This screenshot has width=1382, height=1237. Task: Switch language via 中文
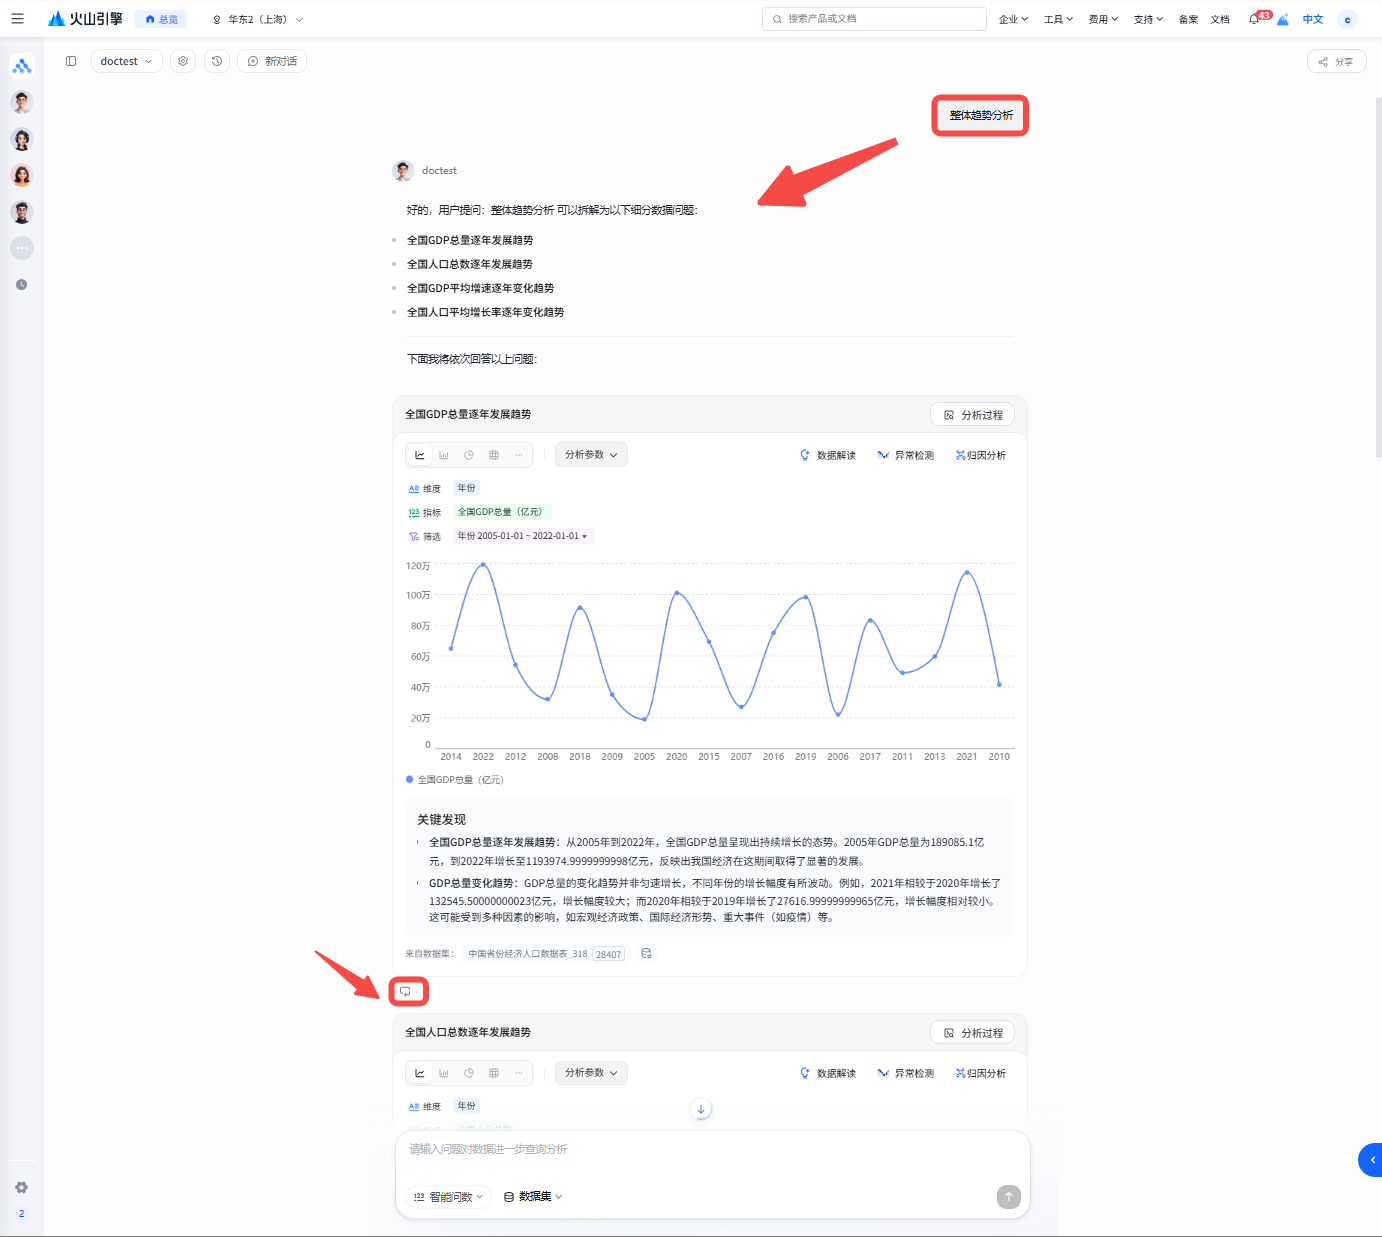point(1313,19)
